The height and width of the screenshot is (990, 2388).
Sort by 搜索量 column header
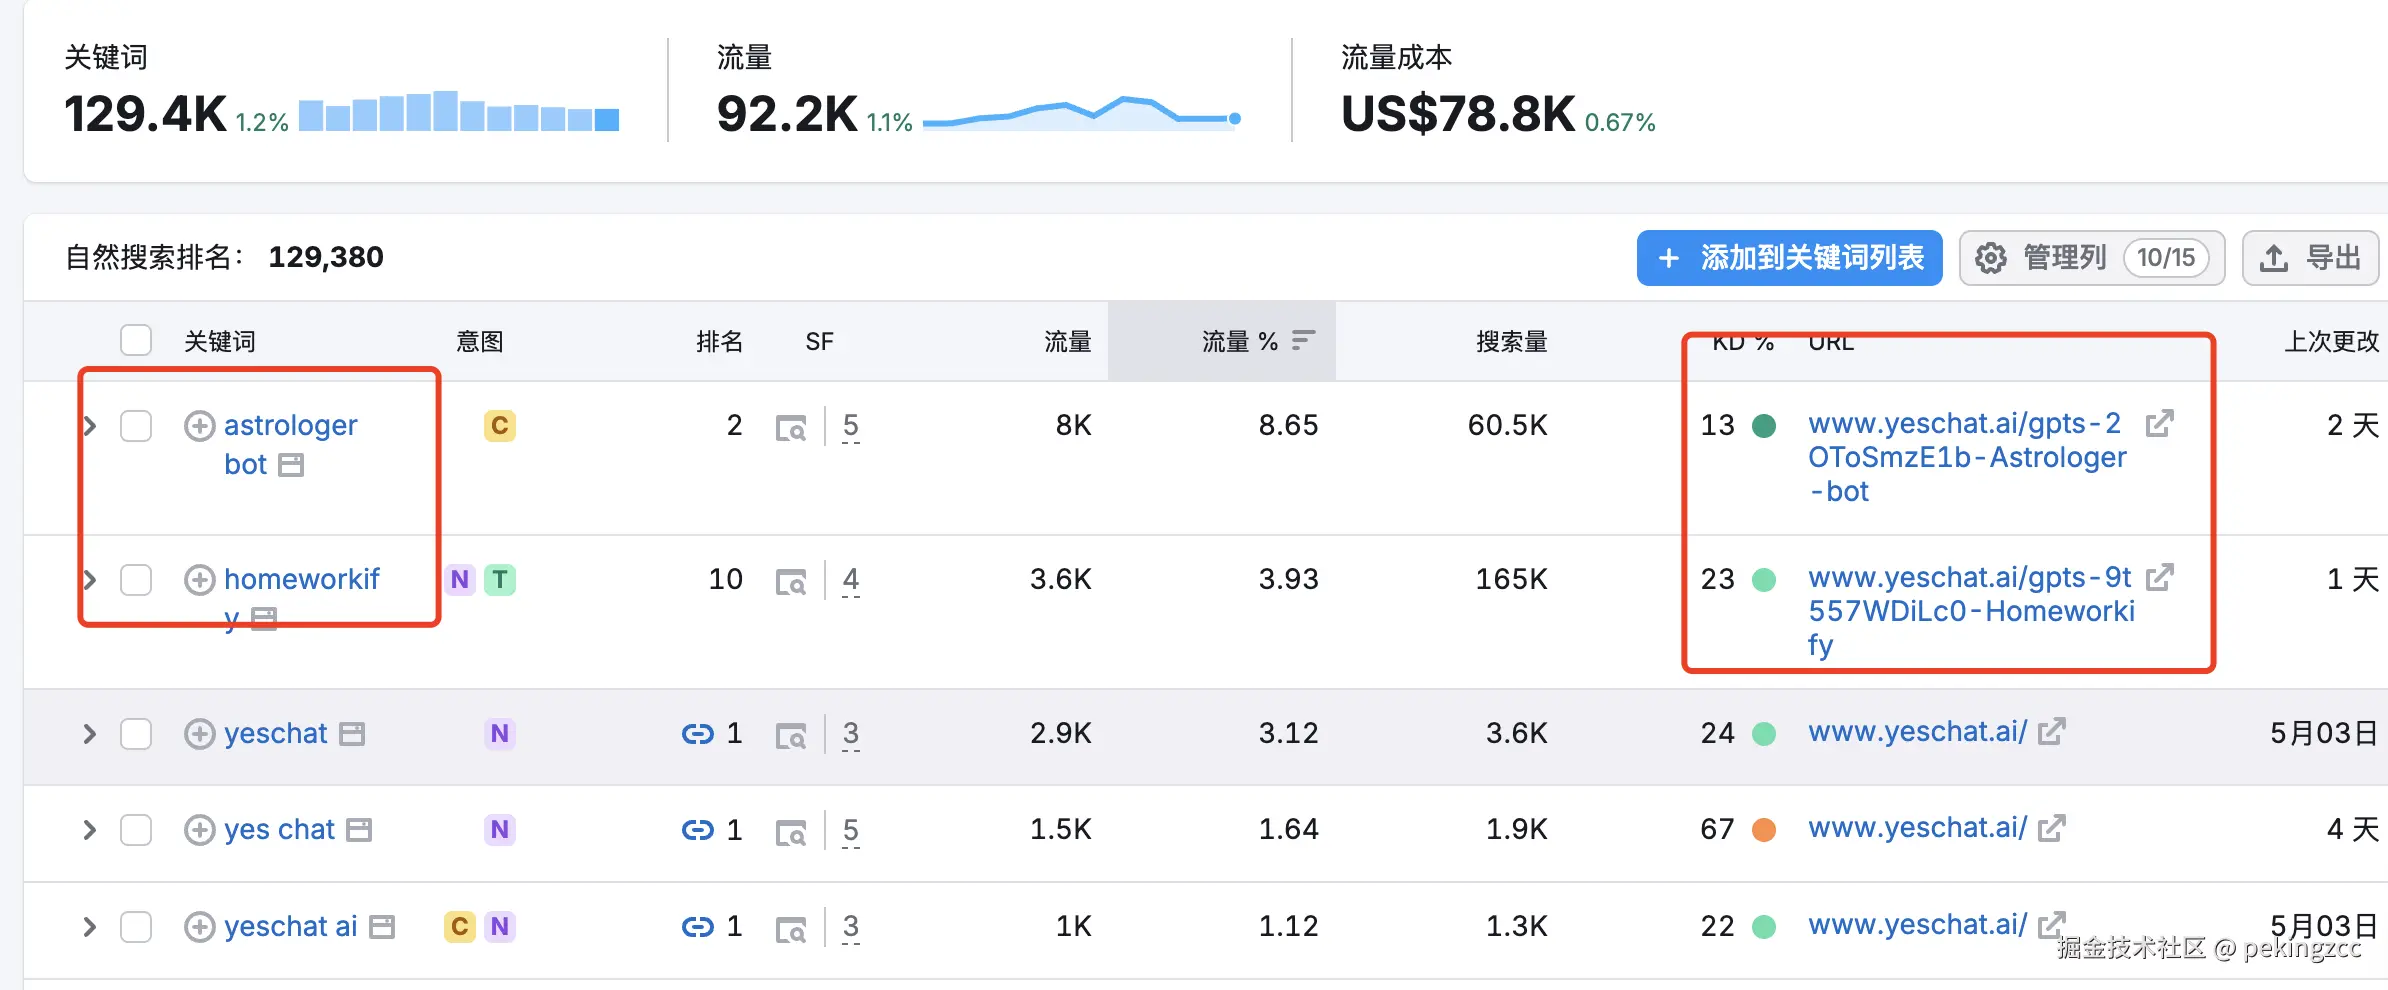1511,342
